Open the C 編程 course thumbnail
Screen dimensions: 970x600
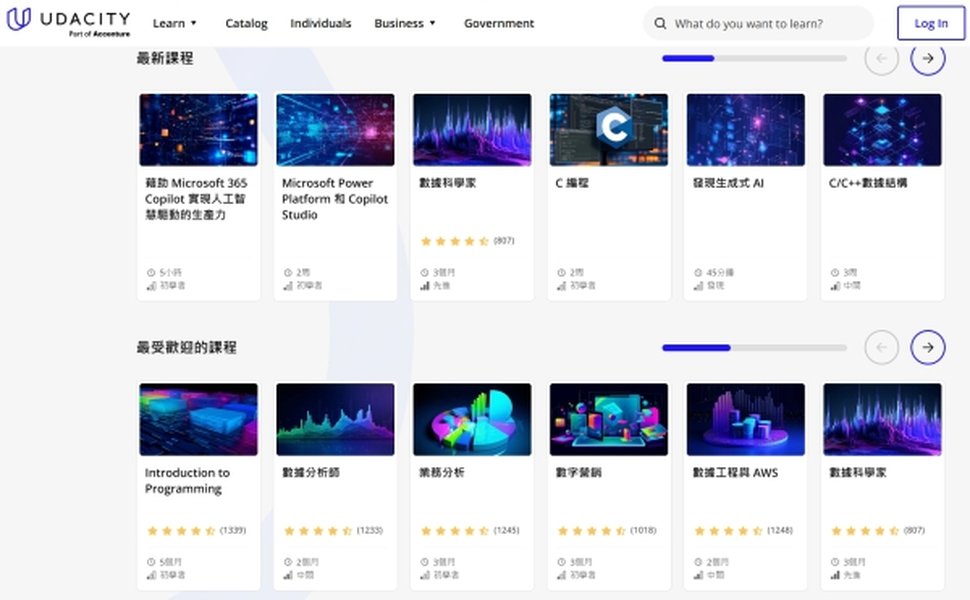click(609, 130)
